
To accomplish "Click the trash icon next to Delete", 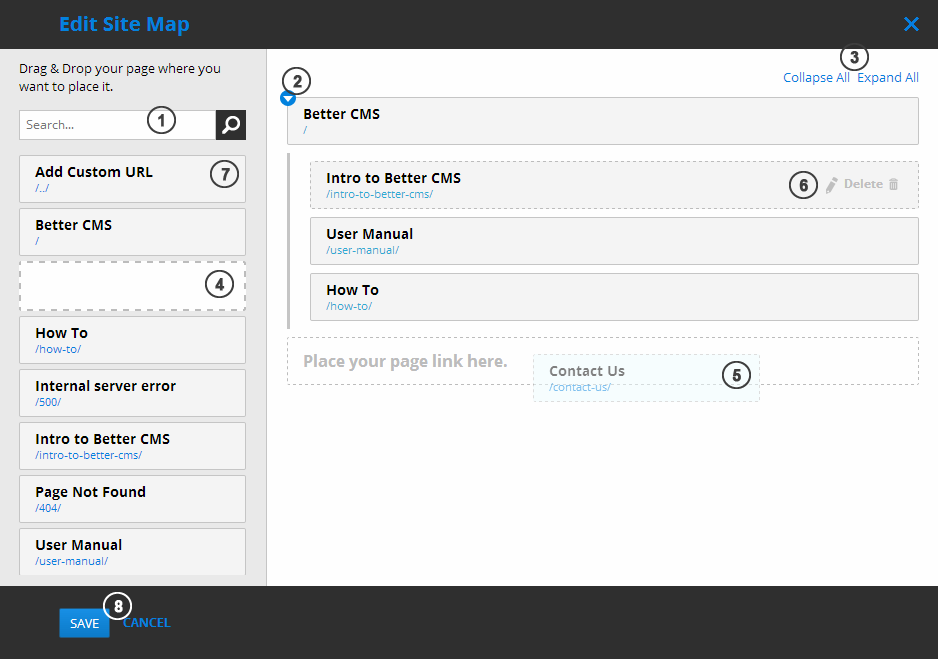I will point(894,184).
